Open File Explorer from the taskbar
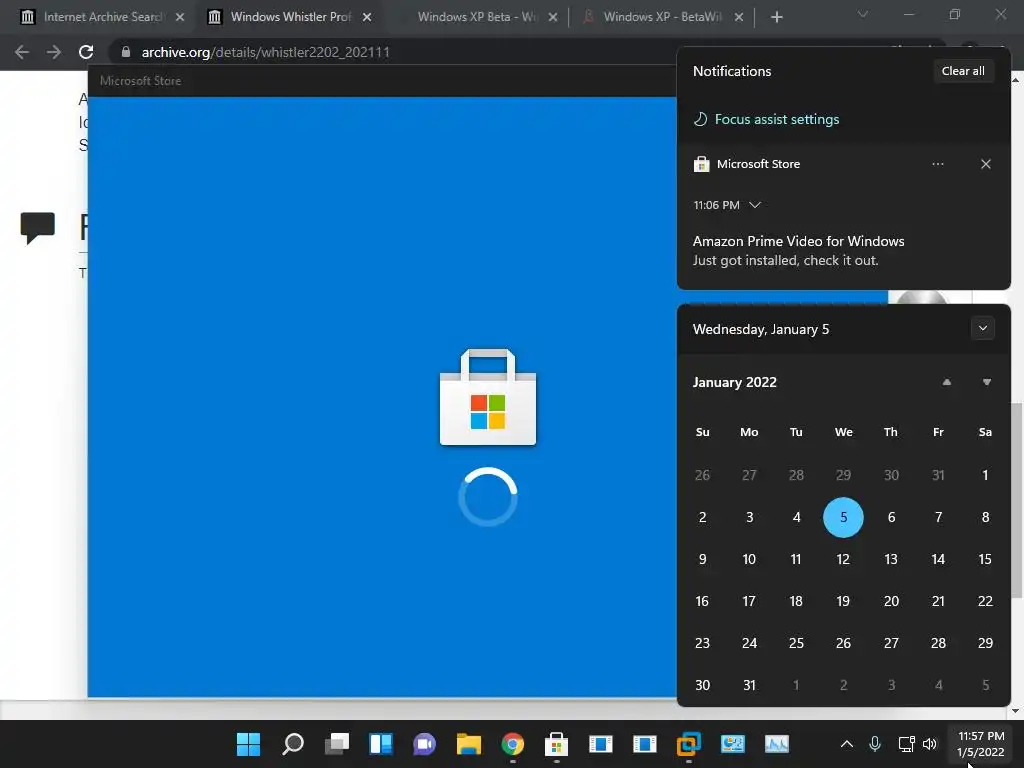Screen dimensions: 1024x768 468,743
